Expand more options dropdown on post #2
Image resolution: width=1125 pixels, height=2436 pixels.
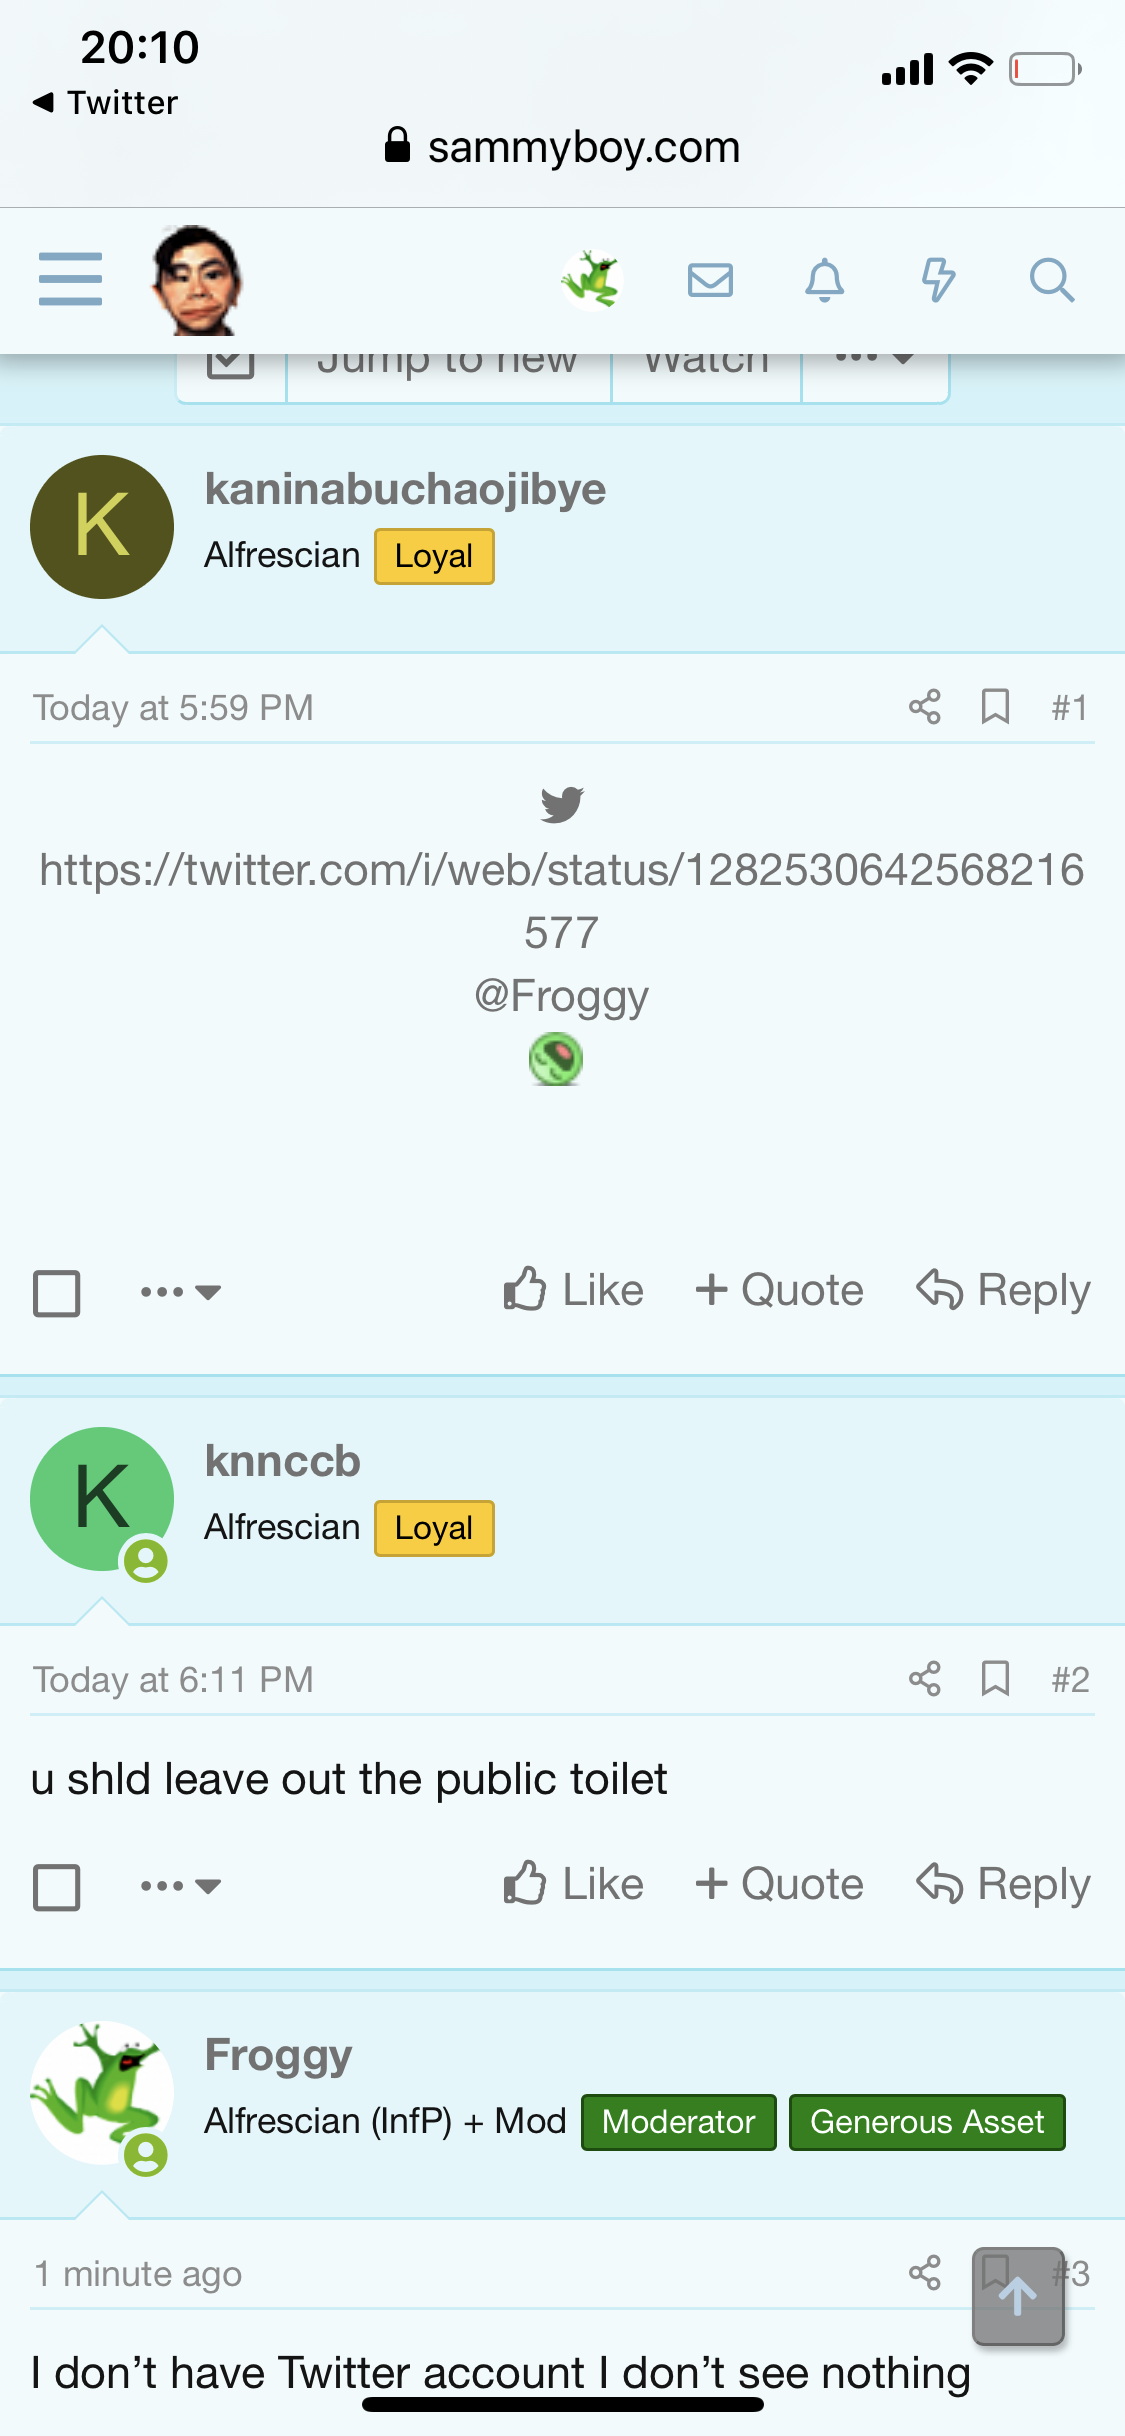[x=180, y=1886]
